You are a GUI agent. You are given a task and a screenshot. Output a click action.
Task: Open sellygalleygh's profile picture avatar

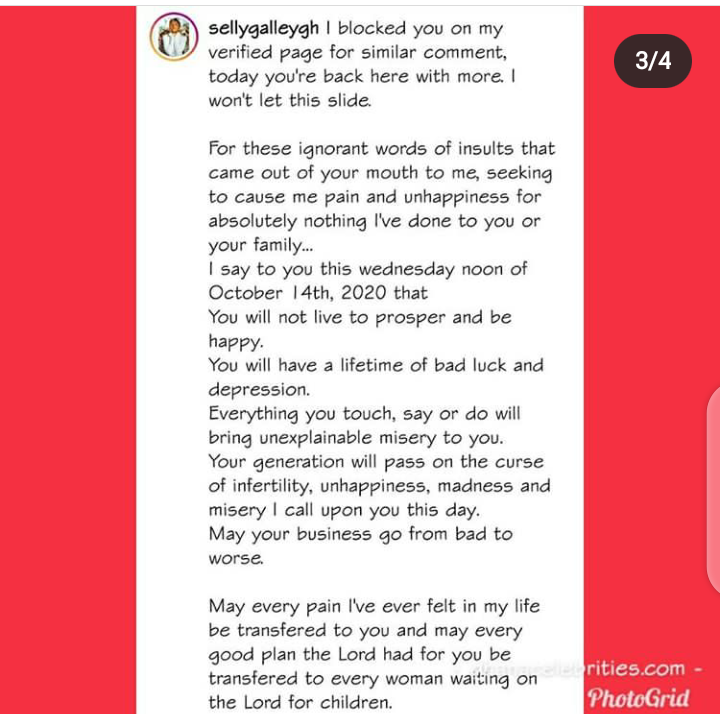[x=174, y=37]
